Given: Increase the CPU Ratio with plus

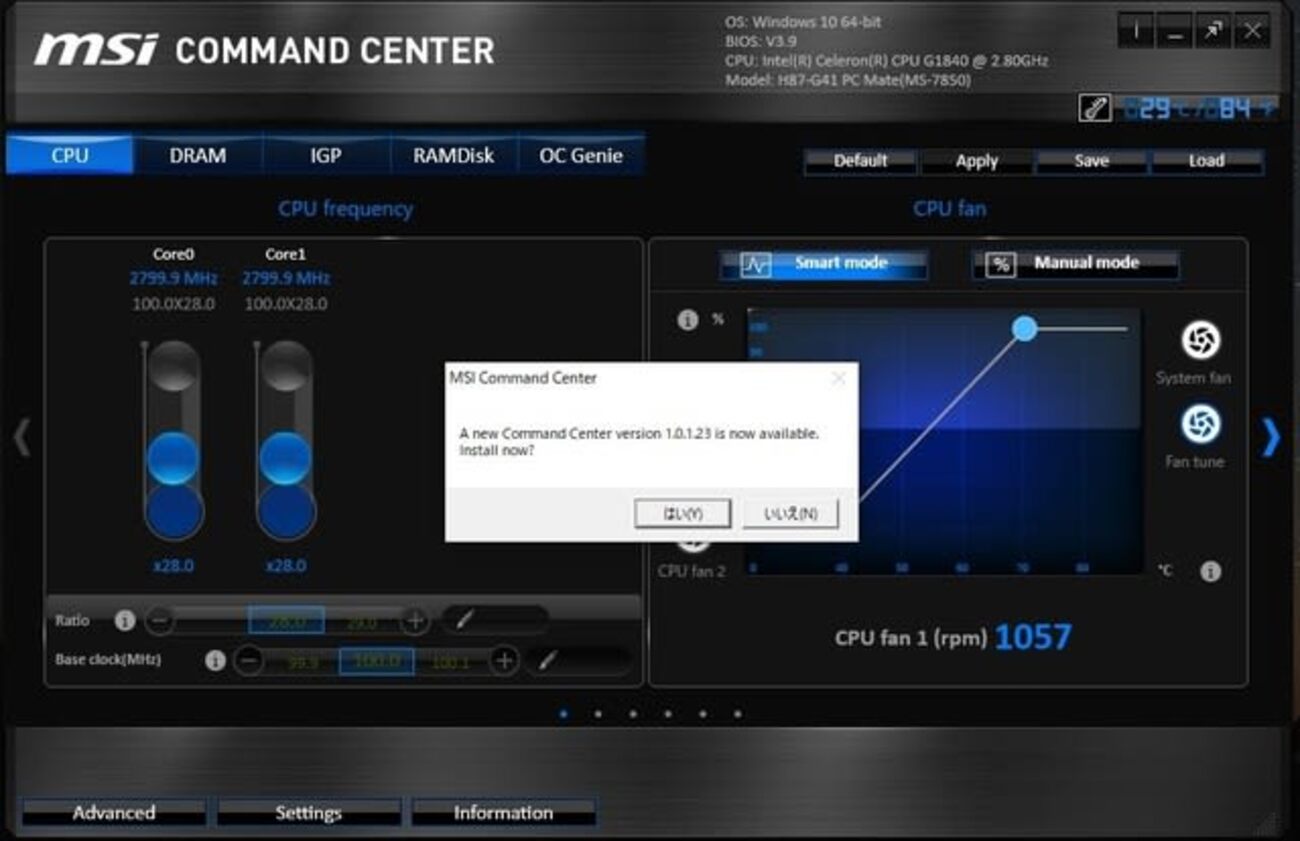Looking at the screenshot, I should click(x=415, y=621).
